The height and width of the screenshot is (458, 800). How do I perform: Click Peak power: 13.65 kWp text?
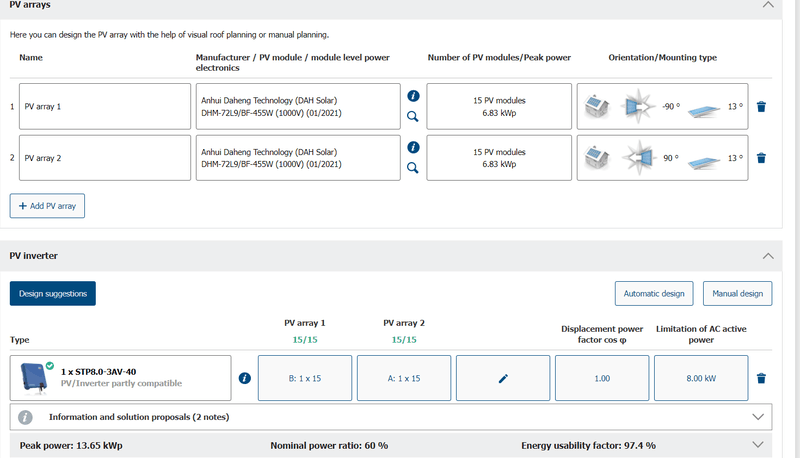point(71,445)
